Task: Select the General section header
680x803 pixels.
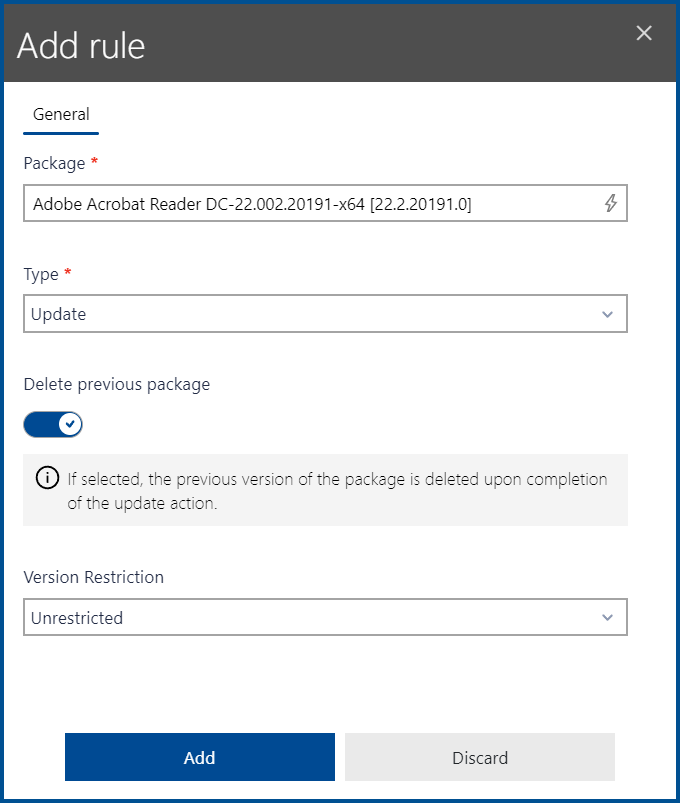Action: (x=60, y=114)
